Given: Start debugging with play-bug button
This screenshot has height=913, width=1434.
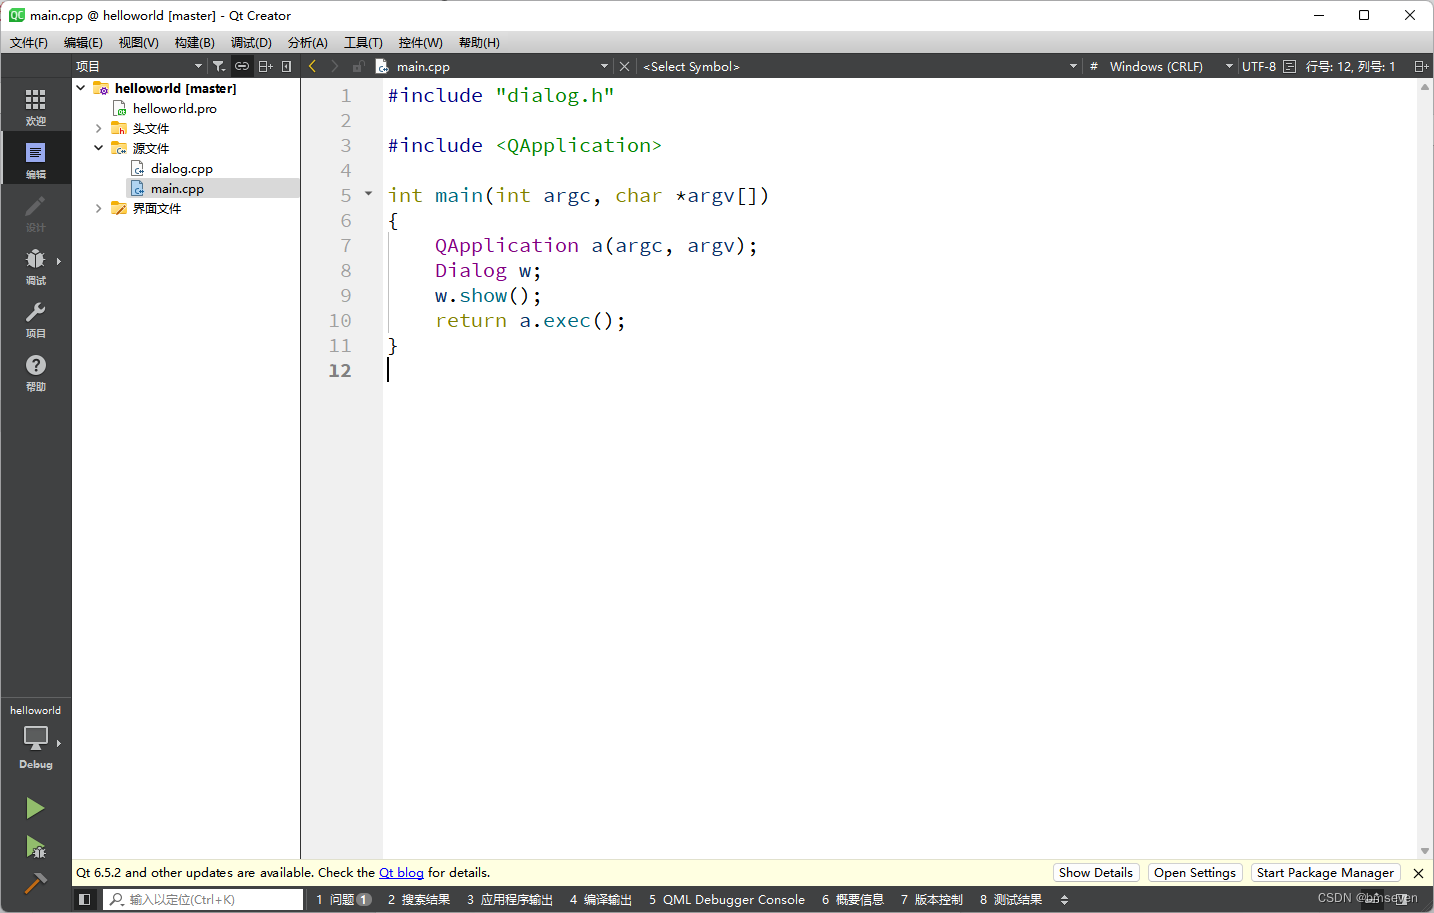Looking at the screenshot, I should tap(35, 847).
